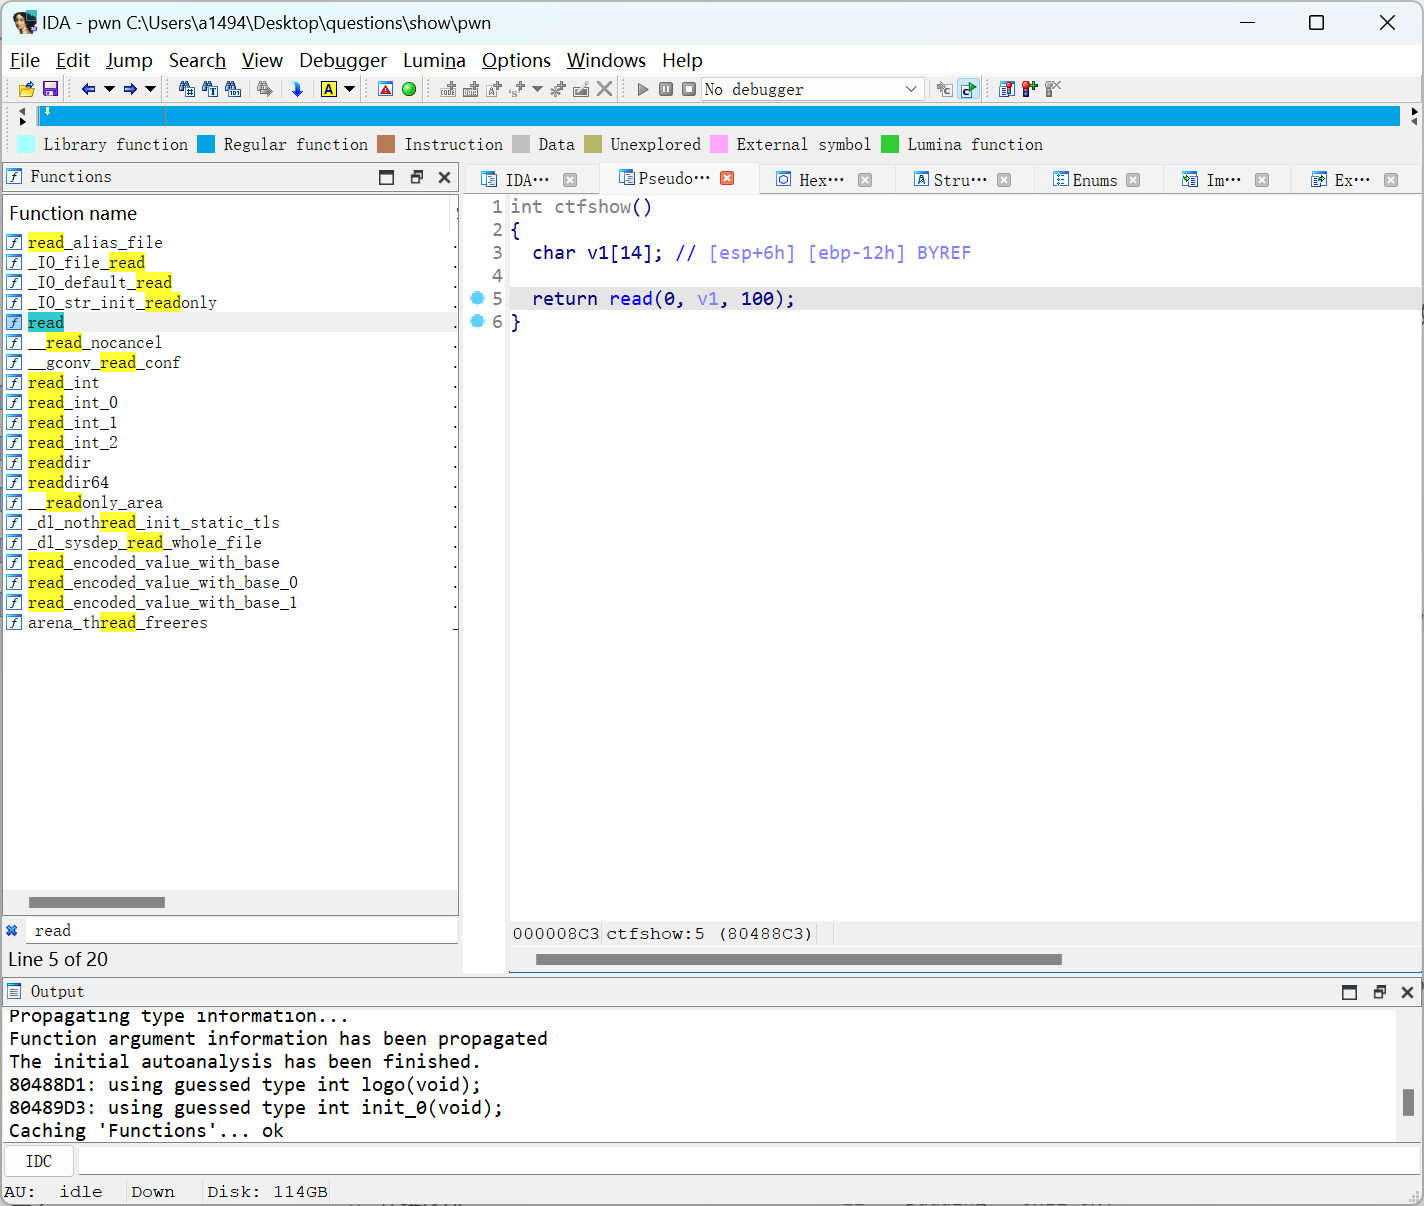The width and height of the screenshot is (1424, 1206).
Task: Select function 'readdir64' in list
Action: (230, 482)
